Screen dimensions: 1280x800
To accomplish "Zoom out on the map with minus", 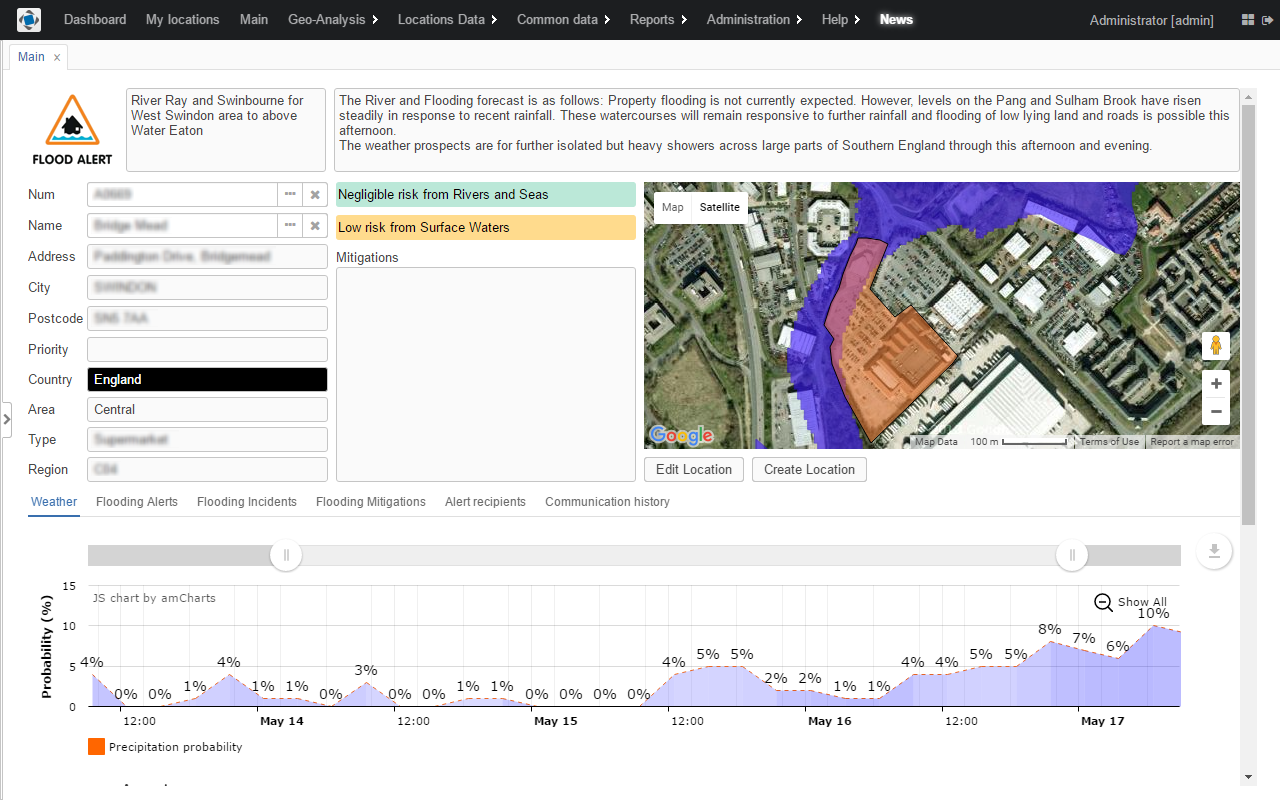I will coord(1216,411).
